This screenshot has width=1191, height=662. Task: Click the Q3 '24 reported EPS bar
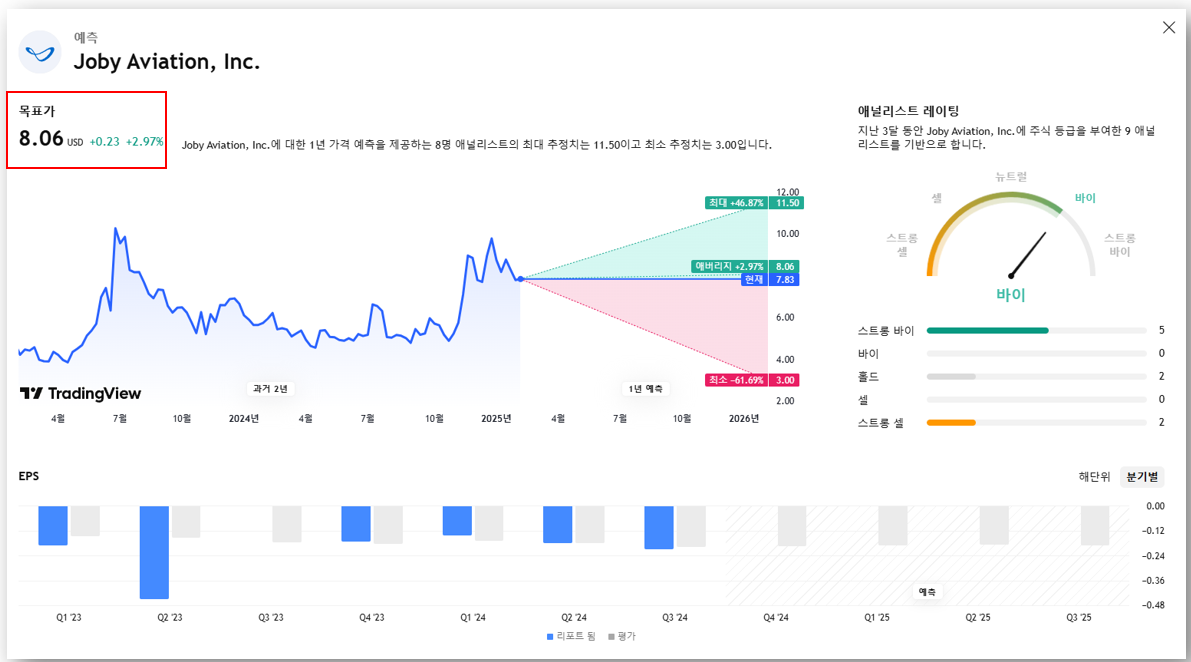tap(659, 528)
